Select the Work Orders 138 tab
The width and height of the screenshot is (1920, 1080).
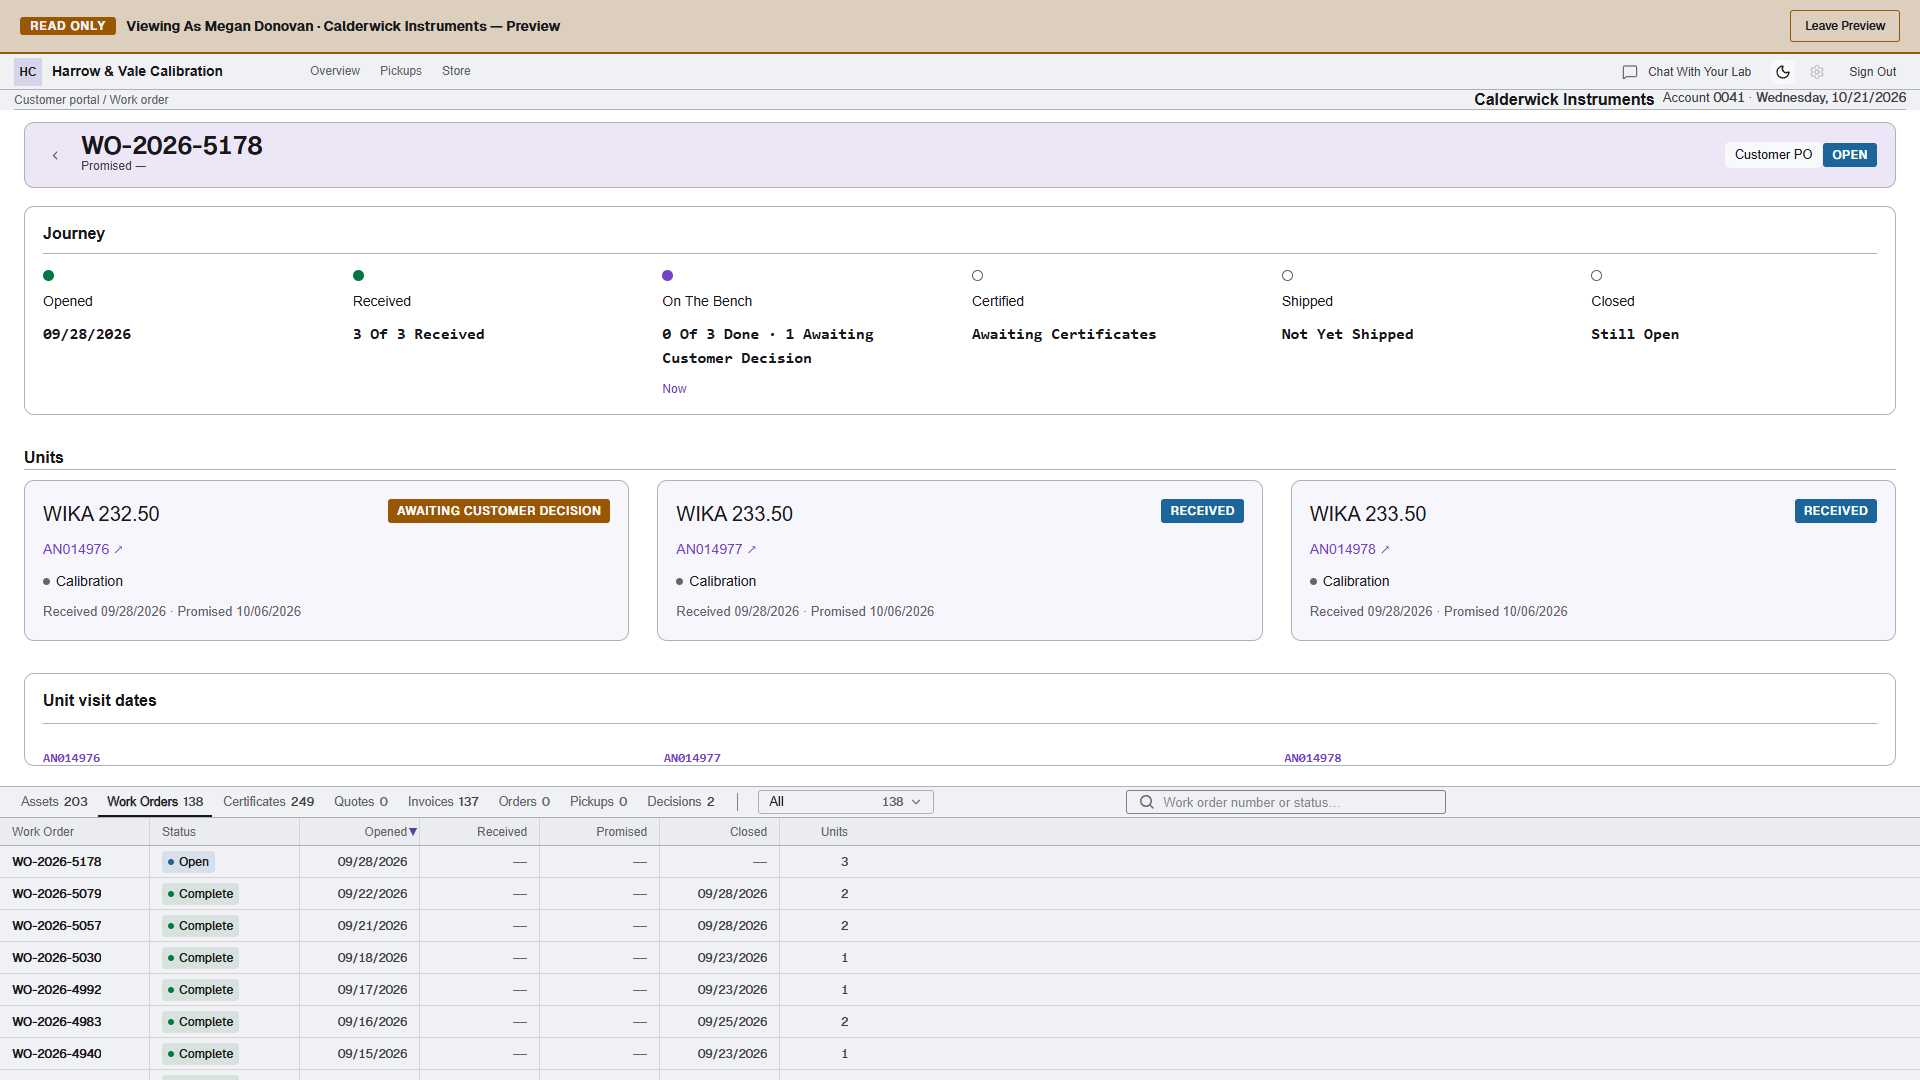[155, 802]
